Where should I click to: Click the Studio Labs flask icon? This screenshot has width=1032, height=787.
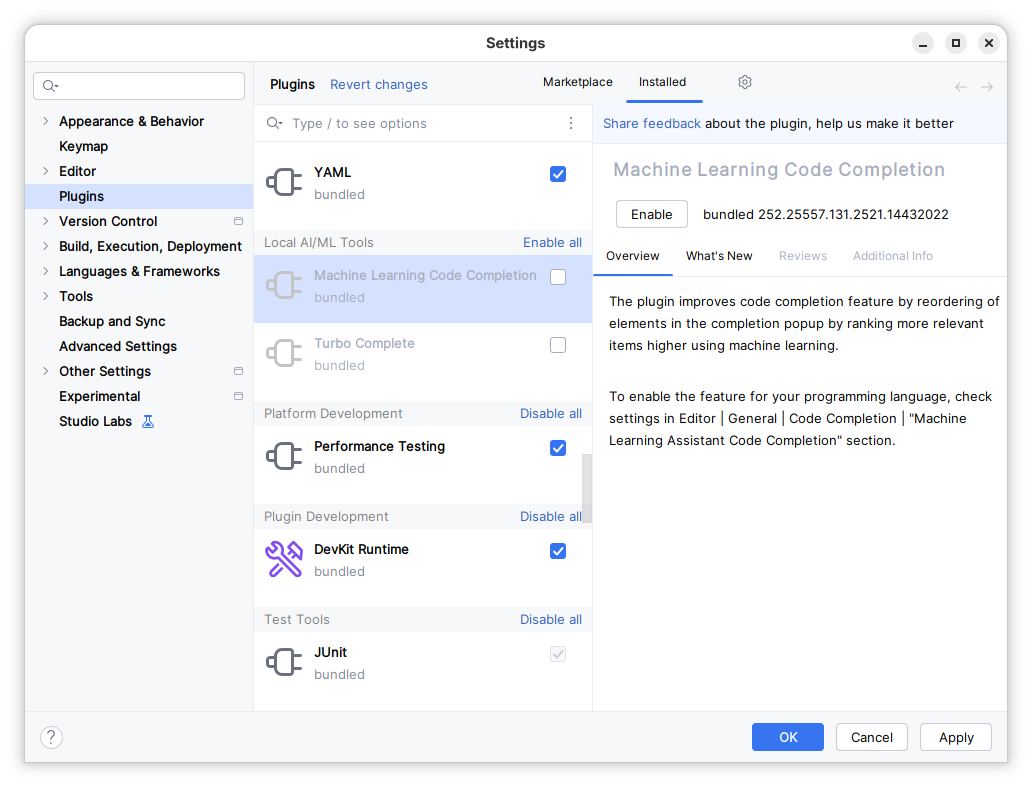(148, 421)
